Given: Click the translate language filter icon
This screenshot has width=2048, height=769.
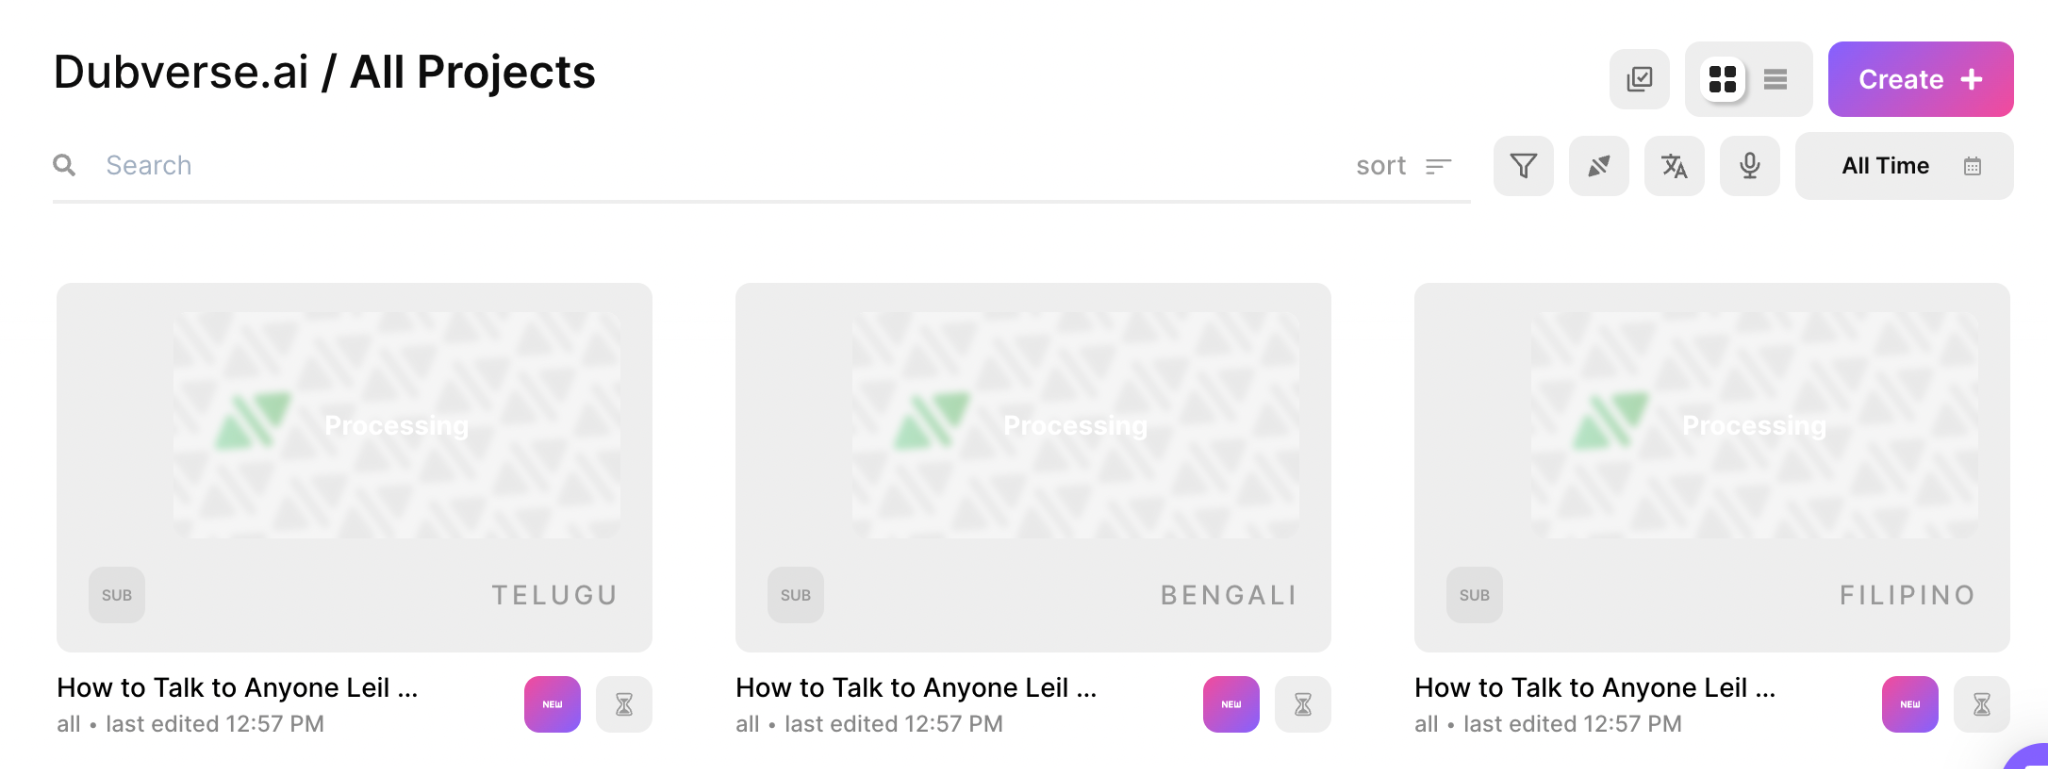Looking at the screenshot, I should (1674, 166).
